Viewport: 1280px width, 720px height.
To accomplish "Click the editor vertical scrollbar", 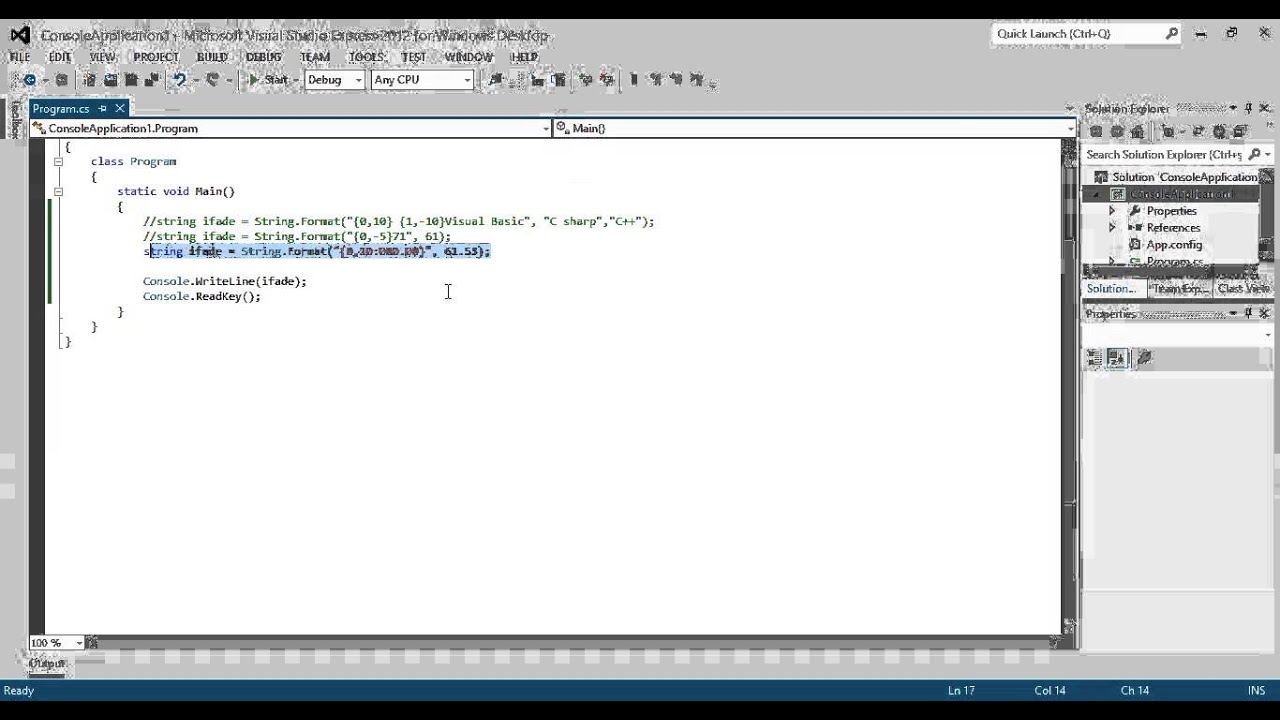I will [x=1069, y=385].
